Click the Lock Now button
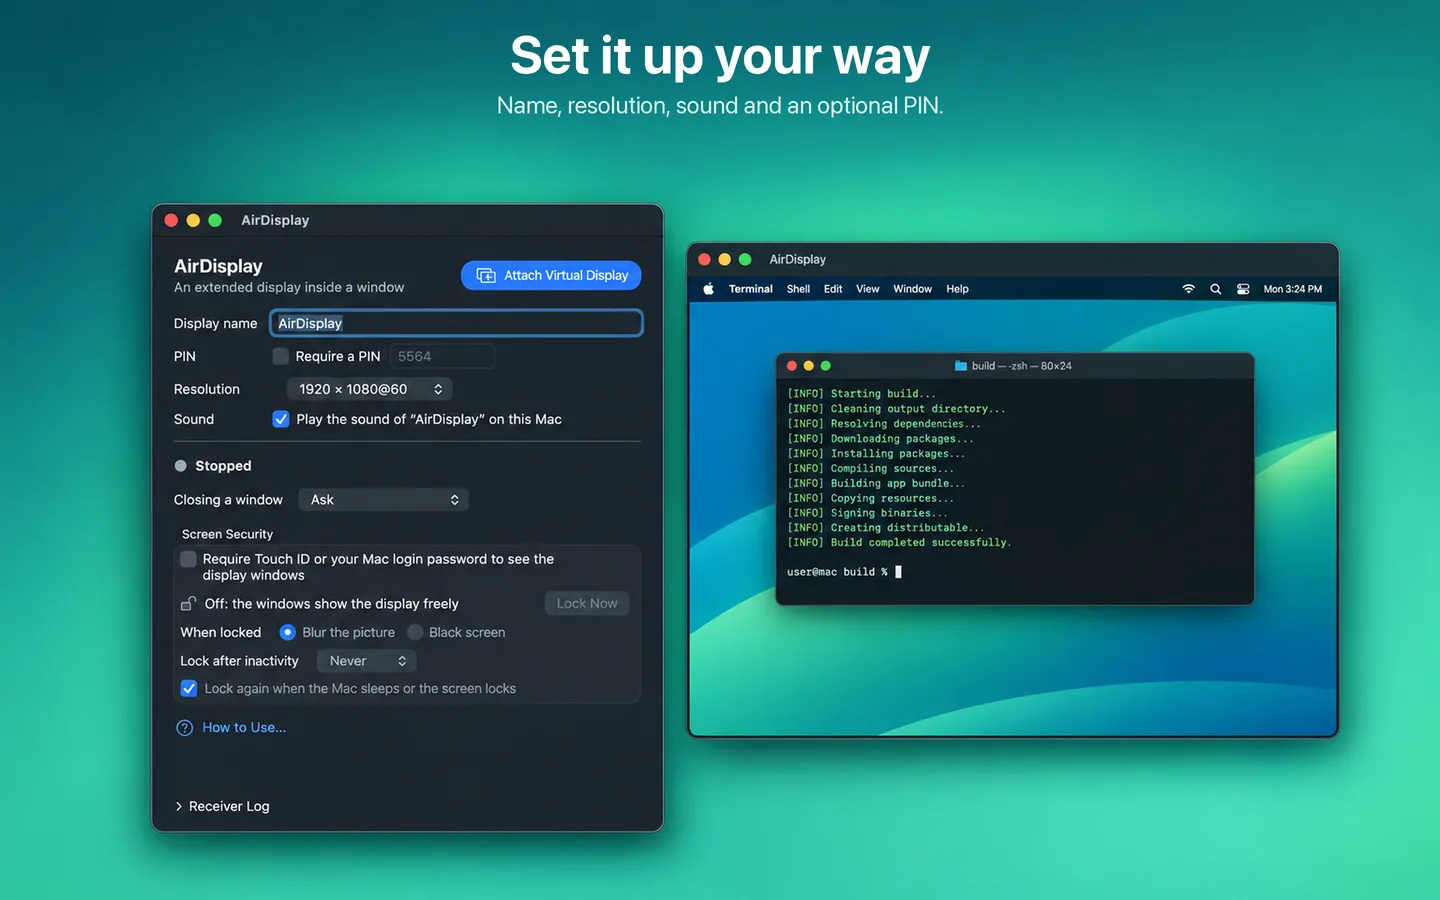1440x900 pixels. tap(587, 603)
